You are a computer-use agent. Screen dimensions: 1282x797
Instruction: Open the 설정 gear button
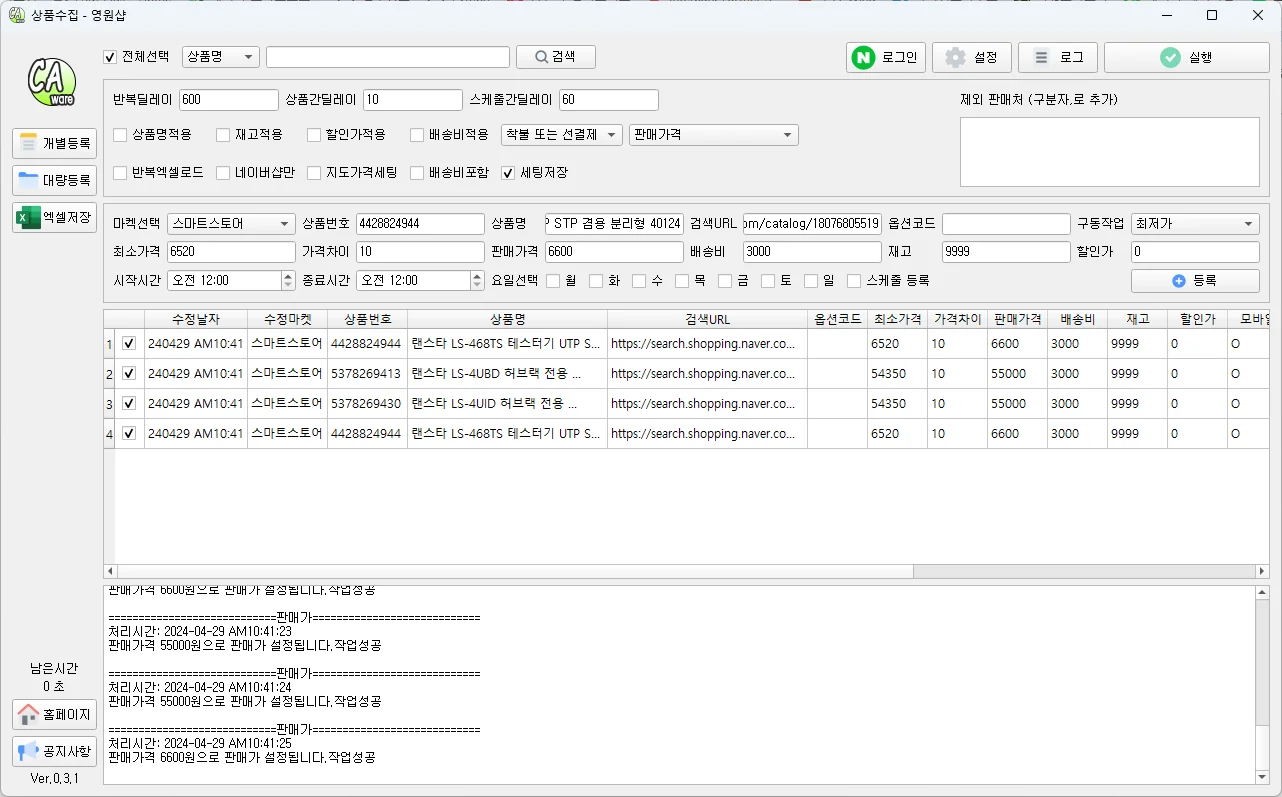pos(972,58)
